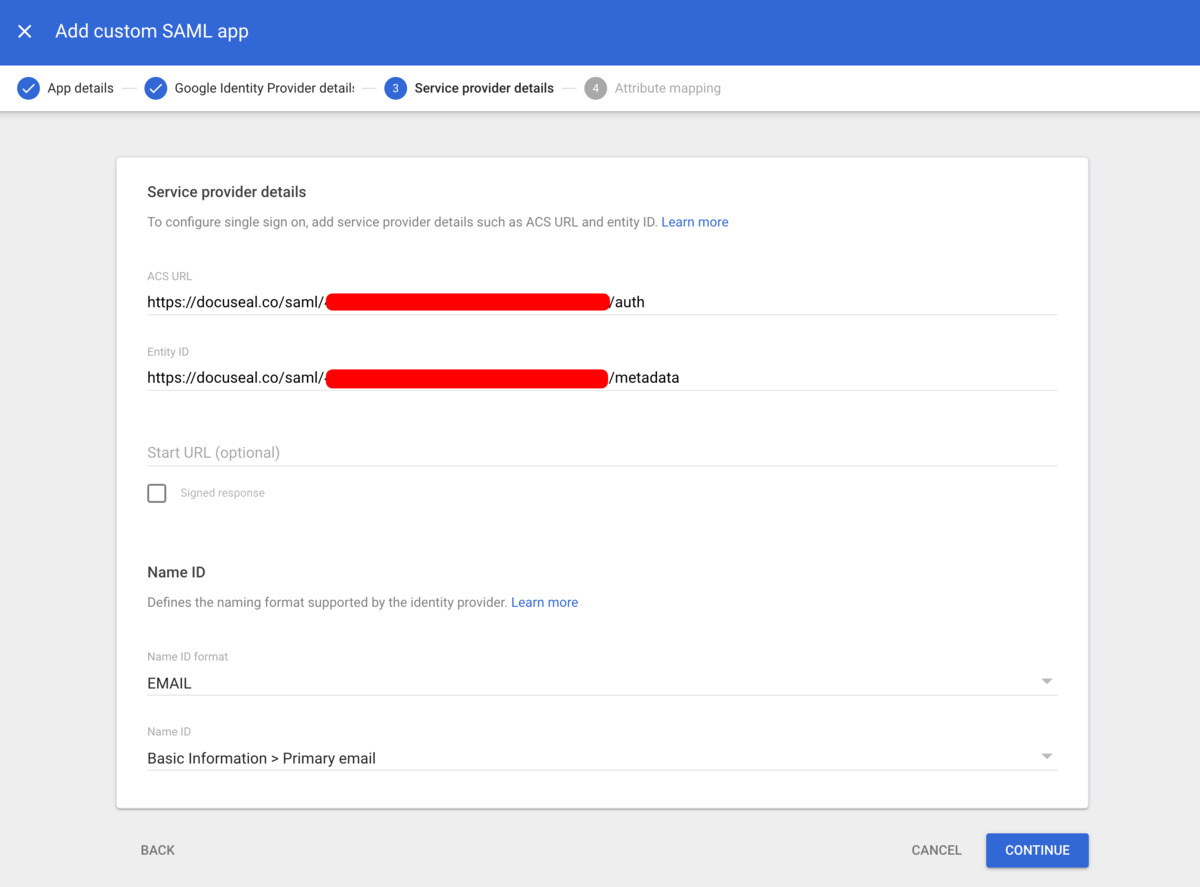Close the Add custom SAML app dialog
The width and height of the screenshot is (1200, 887).
[25, 32]
